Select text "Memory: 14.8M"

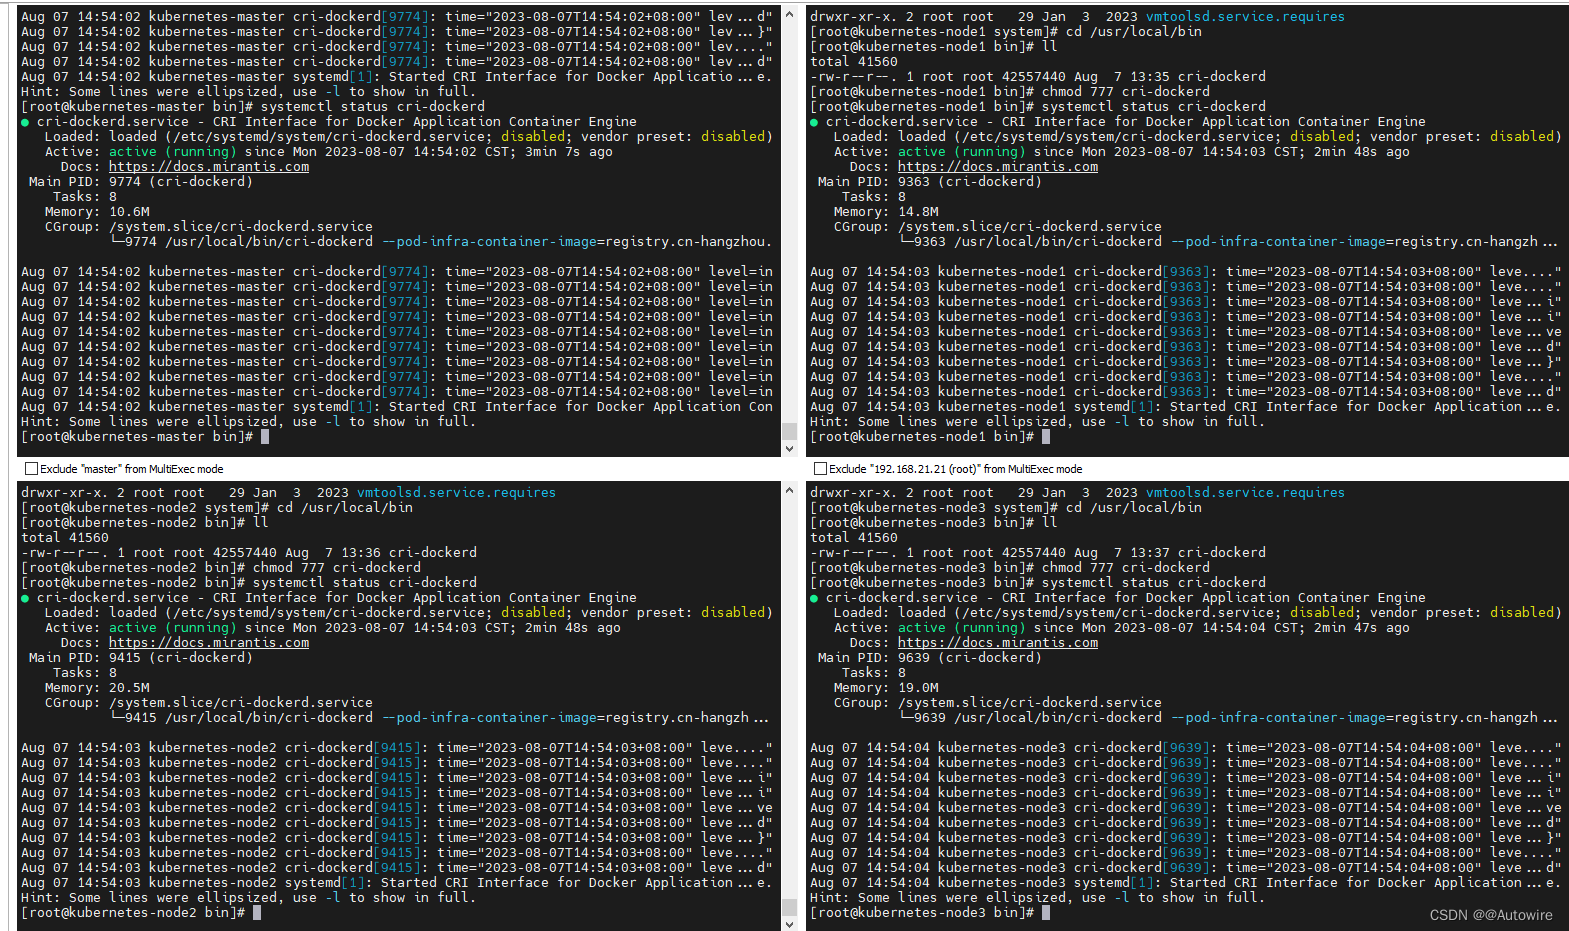[886, 212]
